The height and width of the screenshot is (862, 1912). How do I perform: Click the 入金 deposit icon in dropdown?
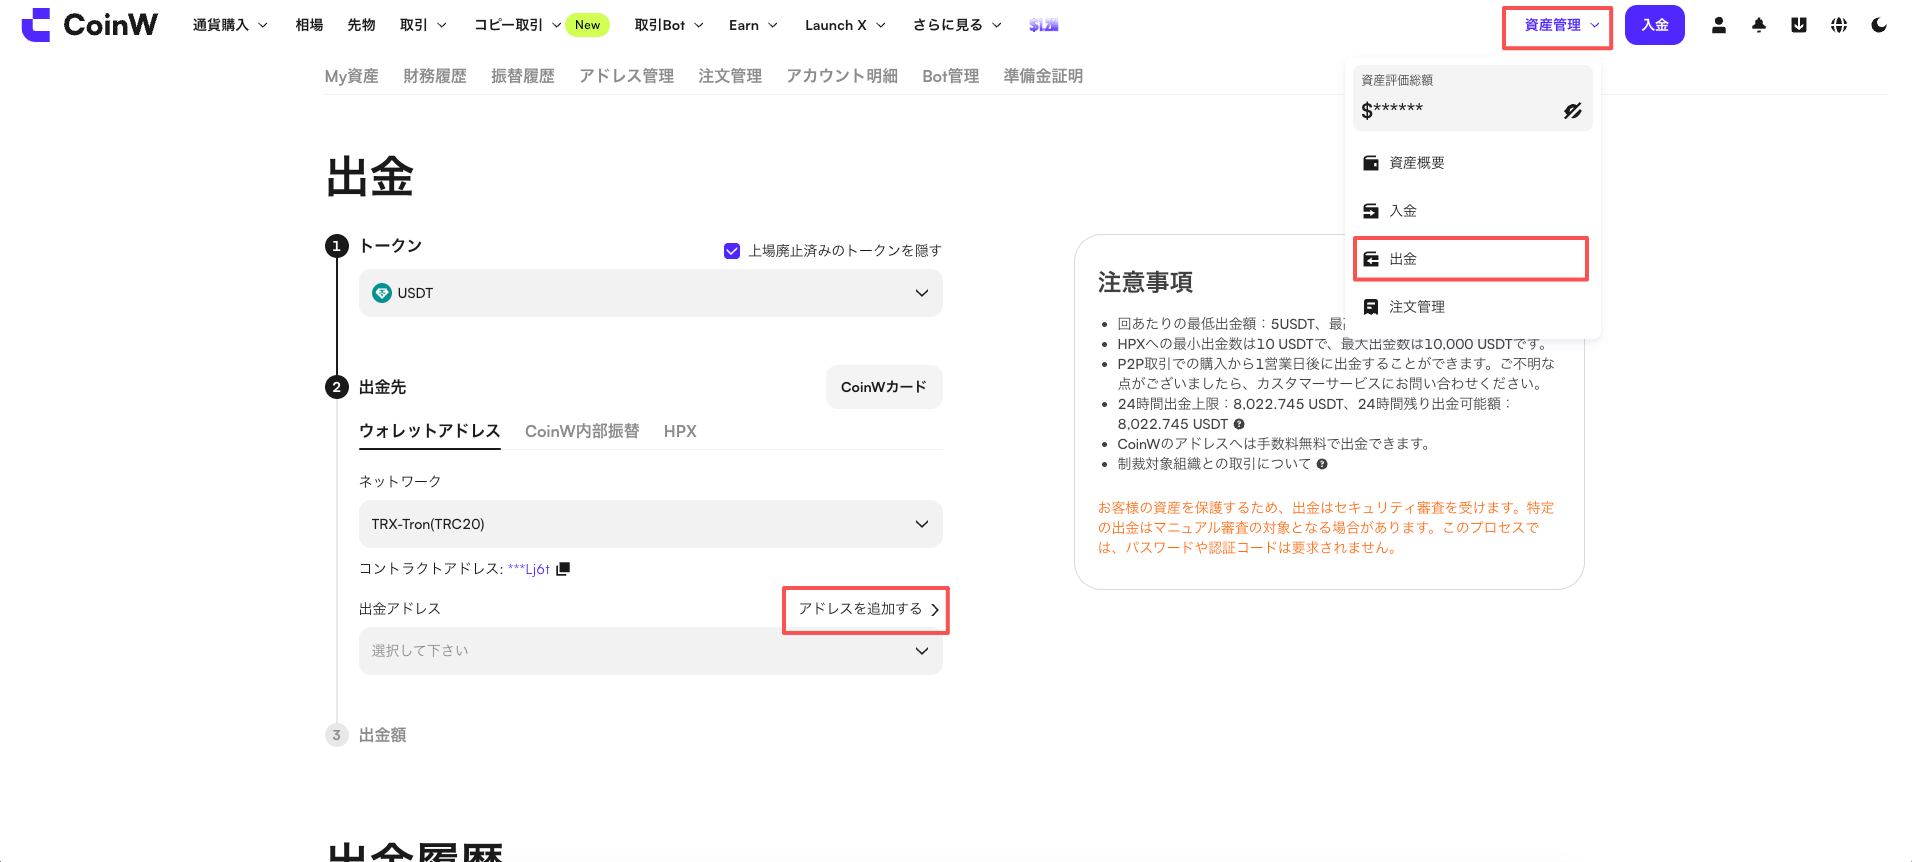pos(1371,211)
